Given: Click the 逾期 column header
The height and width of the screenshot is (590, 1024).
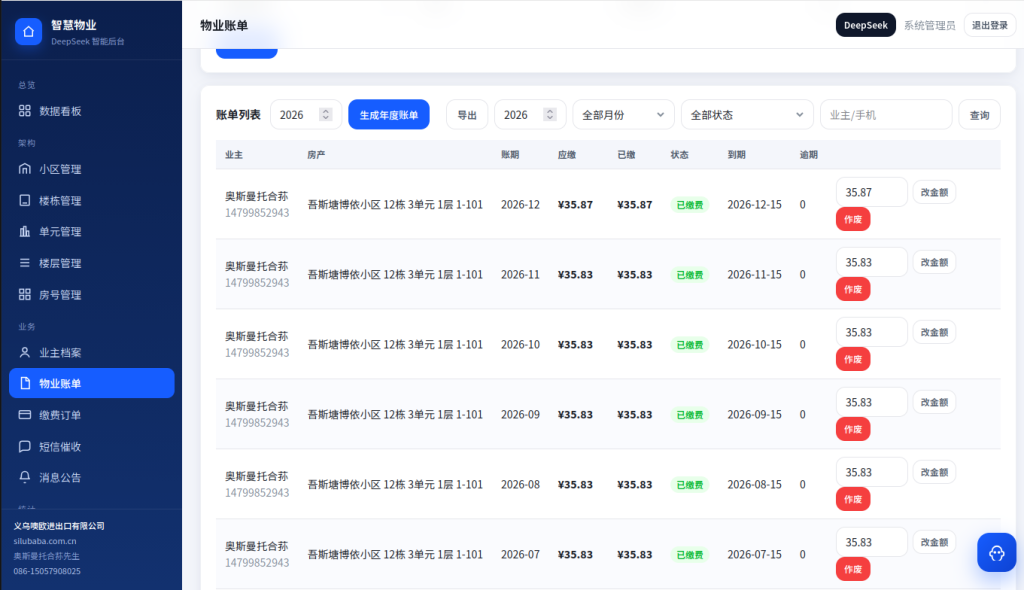Looking at the screenshot, I should [808, 154].
